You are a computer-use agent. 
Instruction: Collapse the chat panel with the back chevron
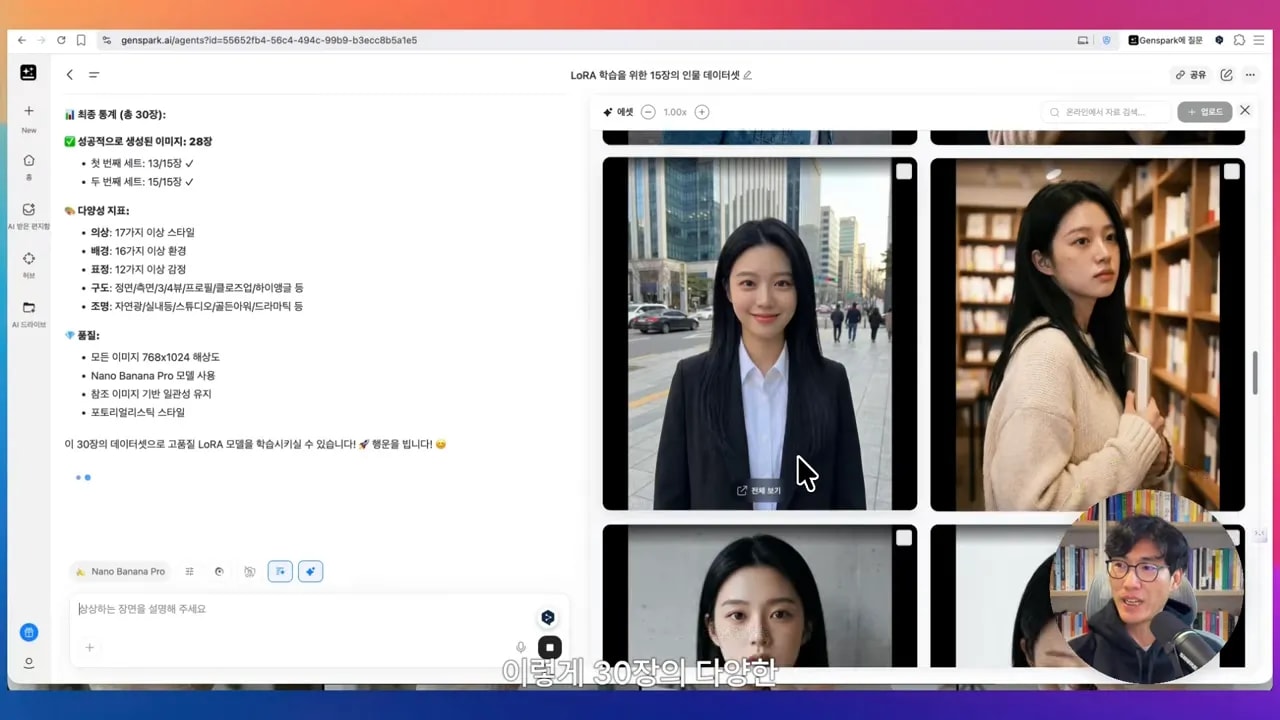point(69,75)
